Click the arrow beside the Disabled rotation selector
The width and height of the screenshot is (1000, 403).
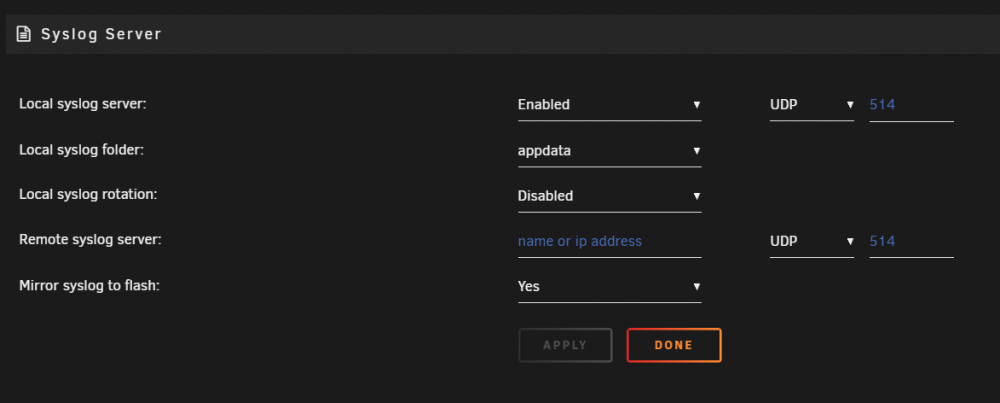pyautogui.click(x=696, y=196)
